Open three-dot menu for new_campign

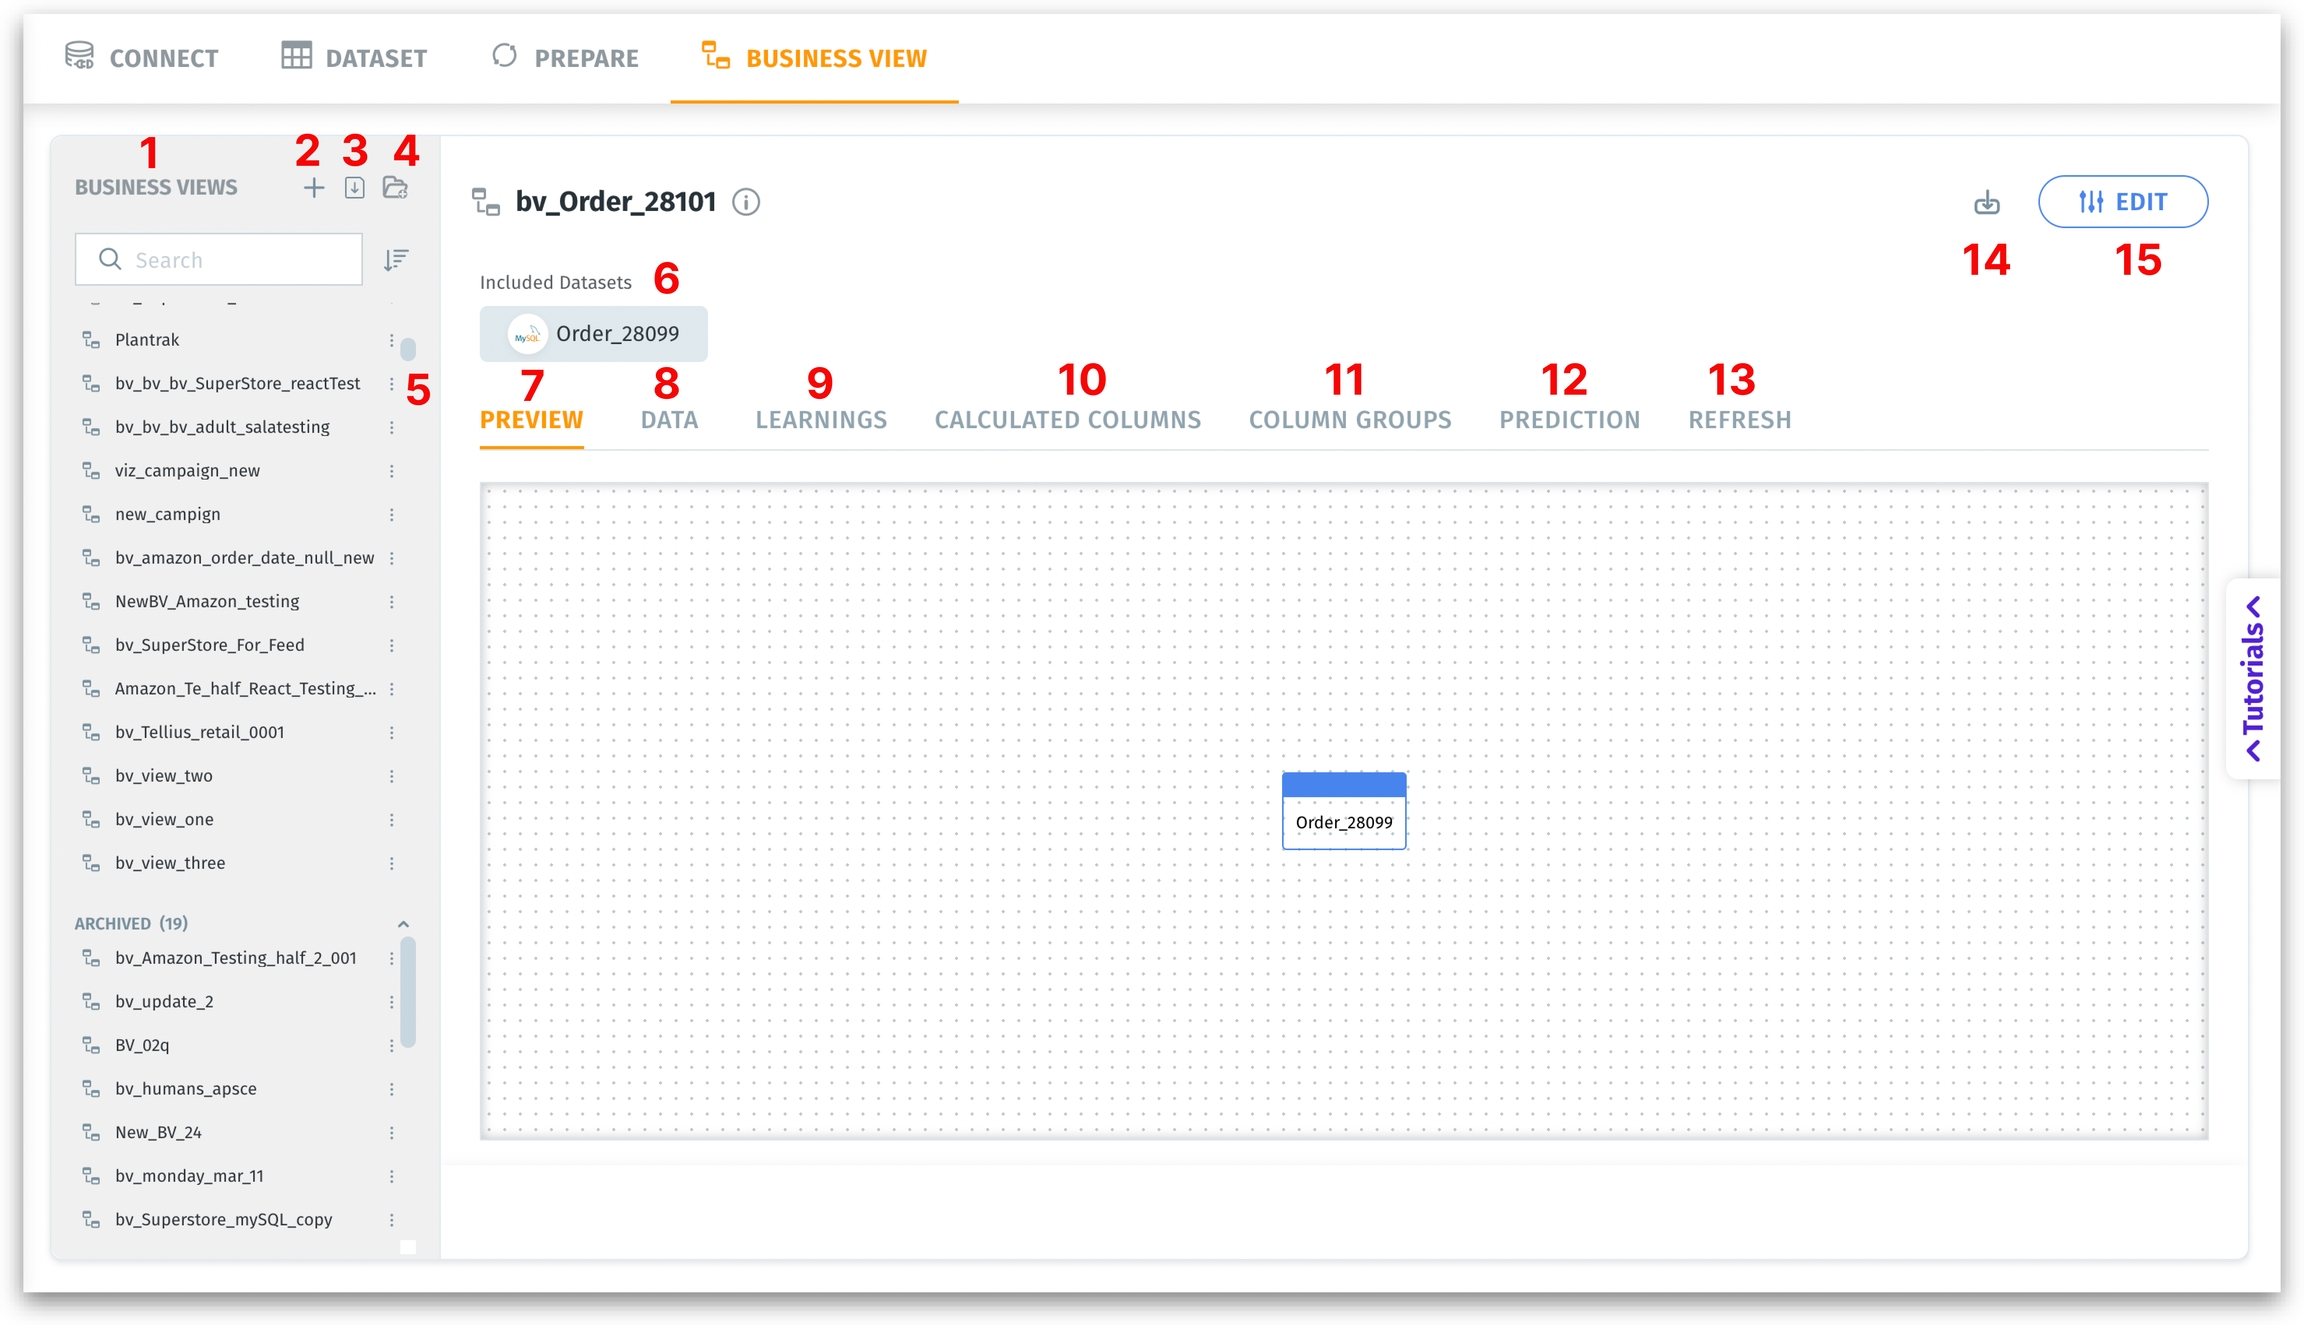[392, 515]
